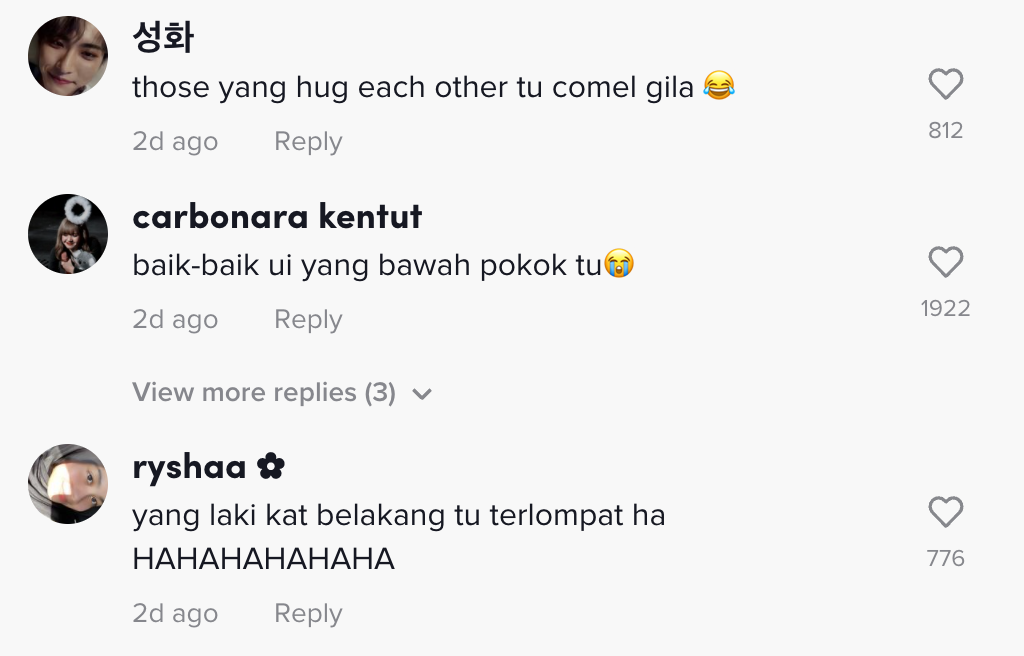Reply to 성화's comment
The height and width of the screenshot is (656, 1024).
click(x=308, y=142)
